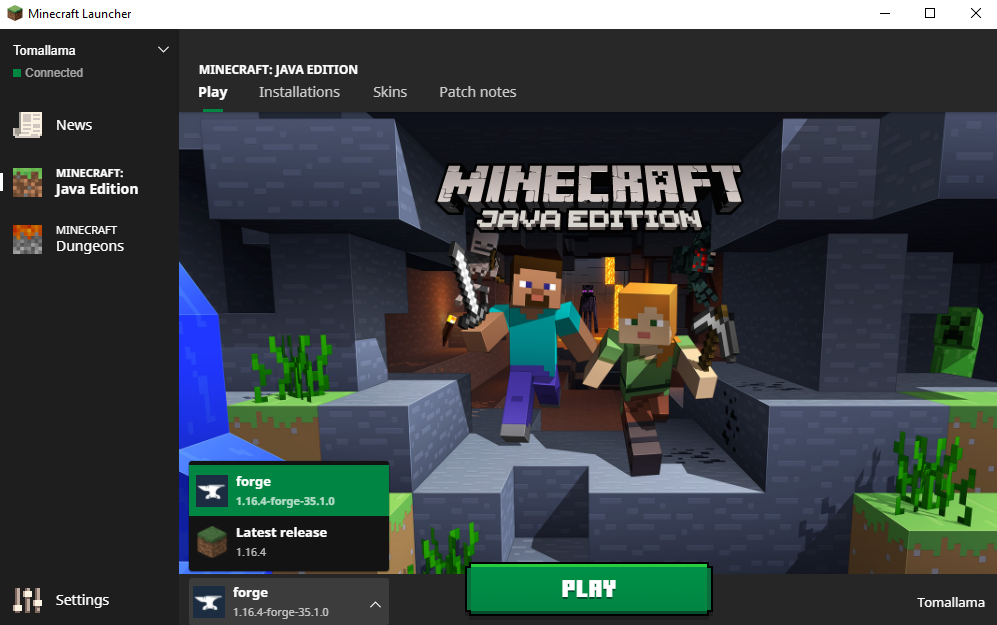Close the Minecraft Launcher window
This screenshot has width=997, height=625.
(x=975, y=13)
